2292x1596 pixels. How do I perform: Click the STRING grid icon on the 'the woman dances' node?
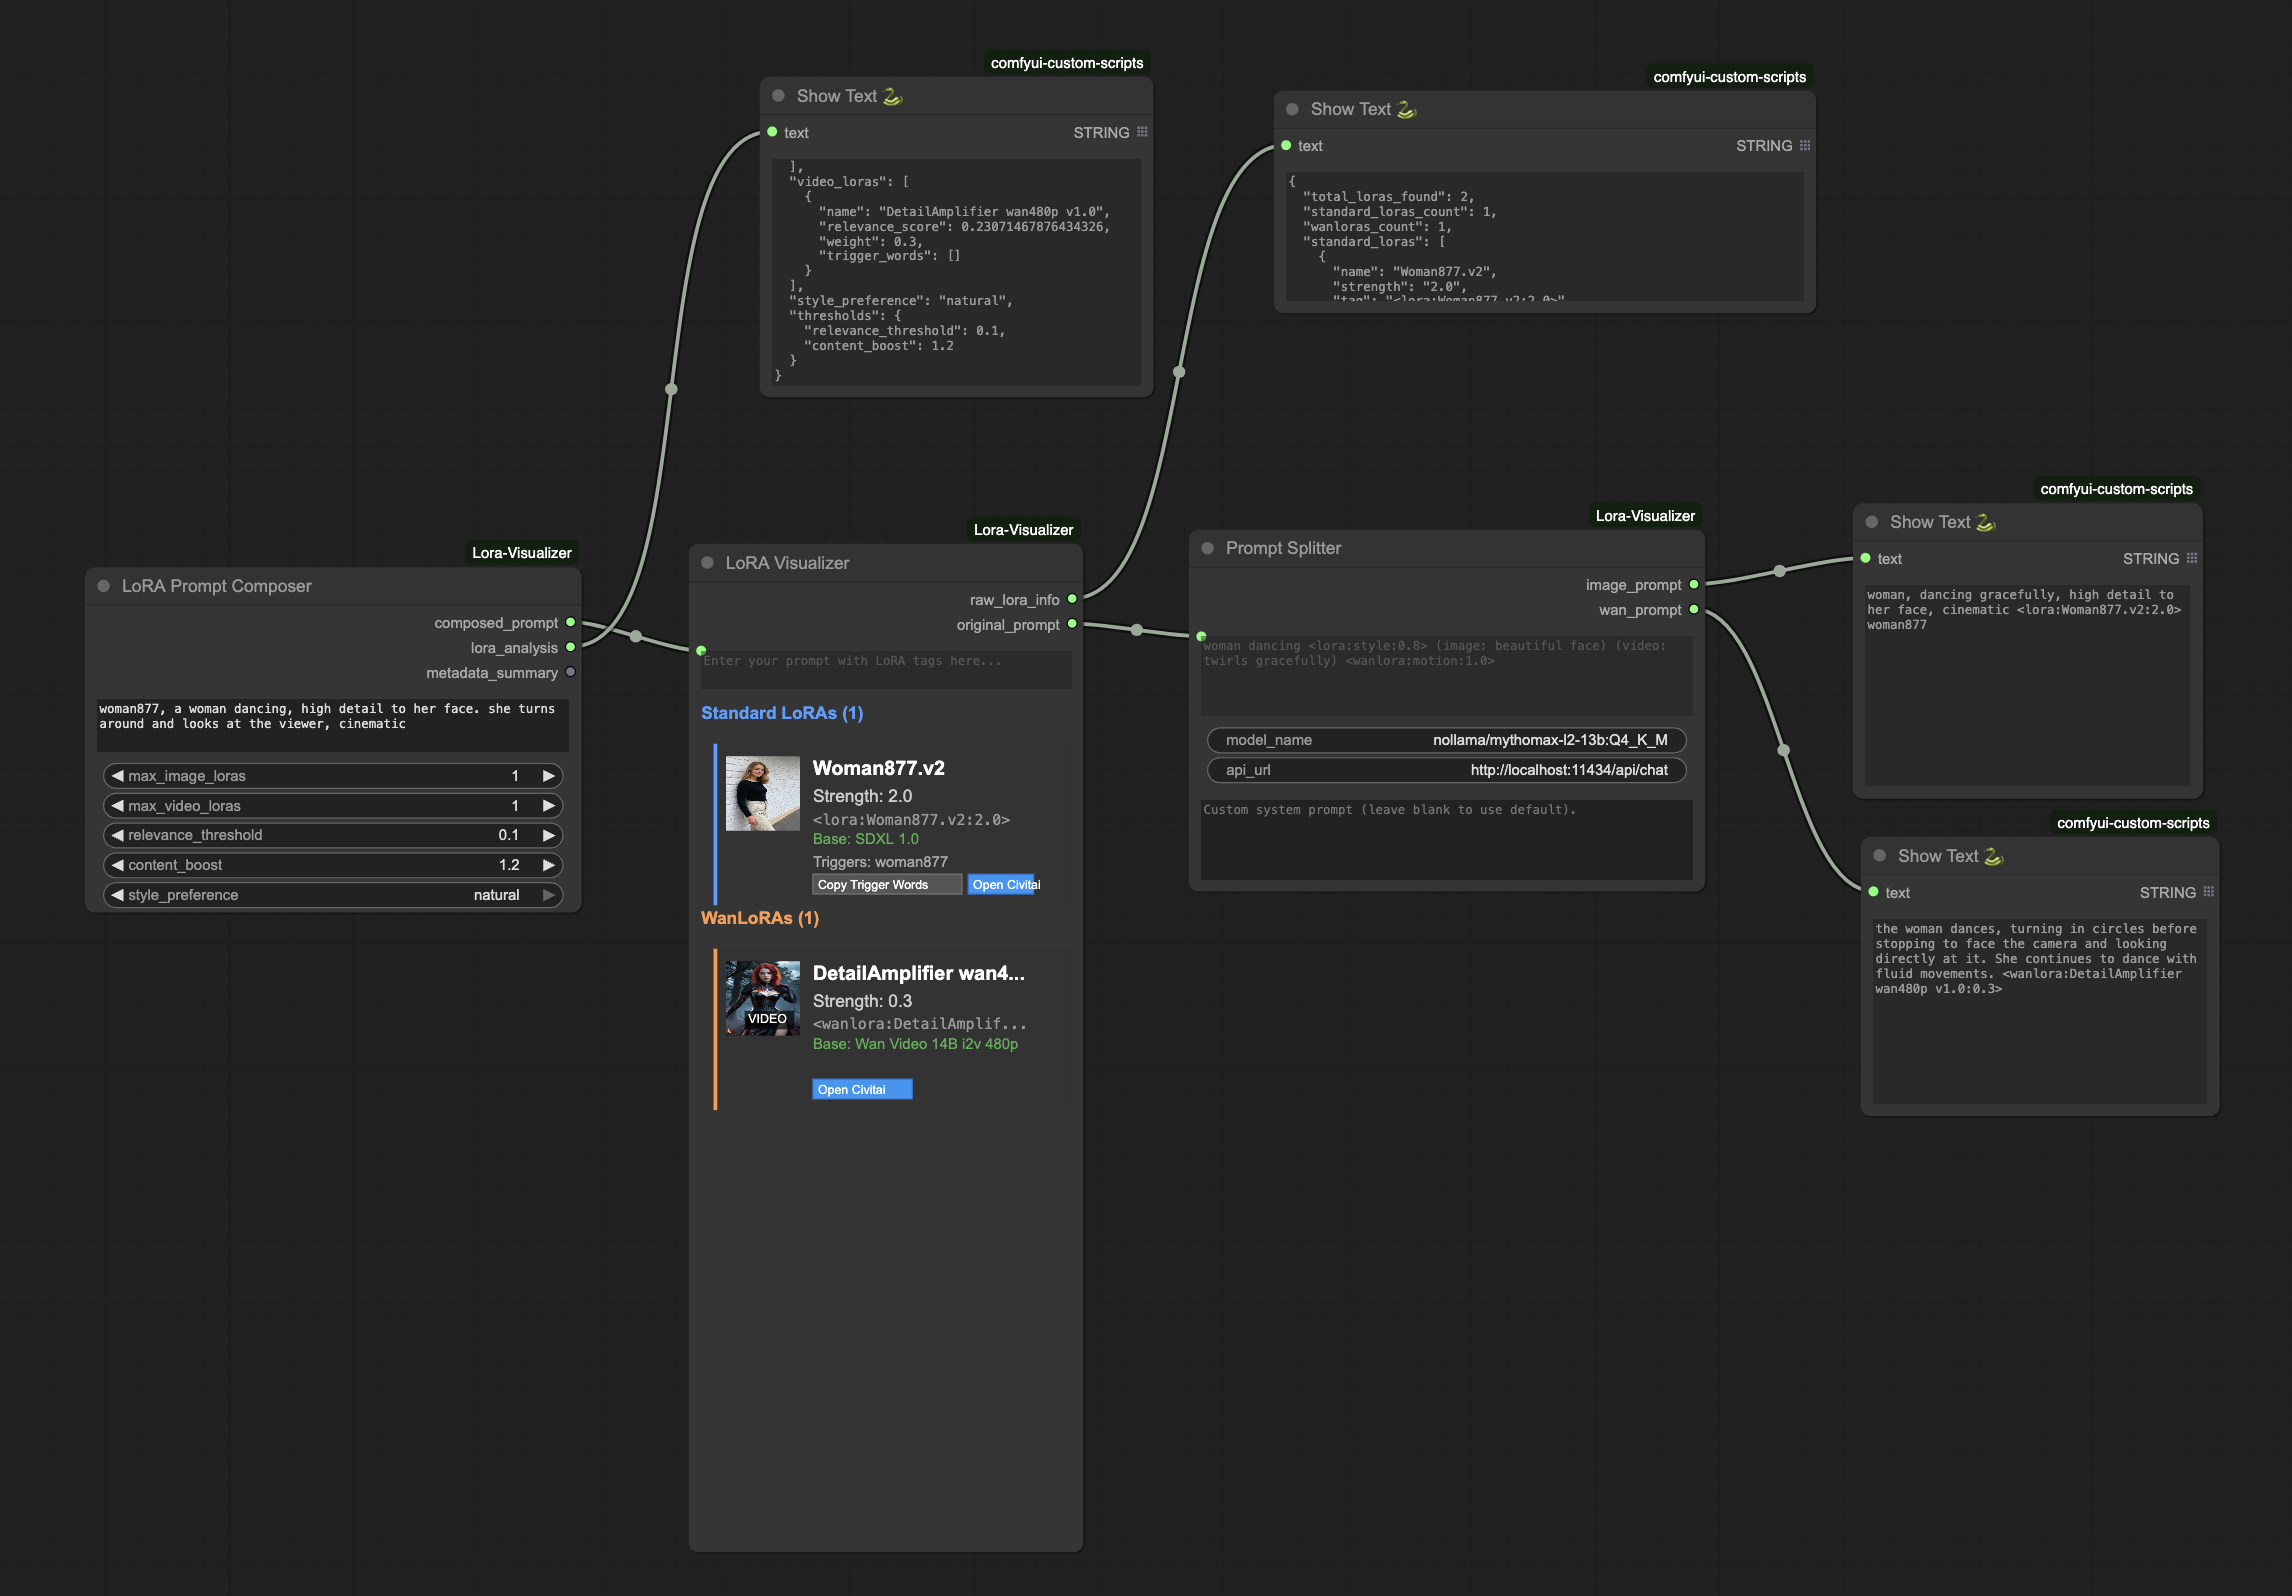(x=2209, y=892)
